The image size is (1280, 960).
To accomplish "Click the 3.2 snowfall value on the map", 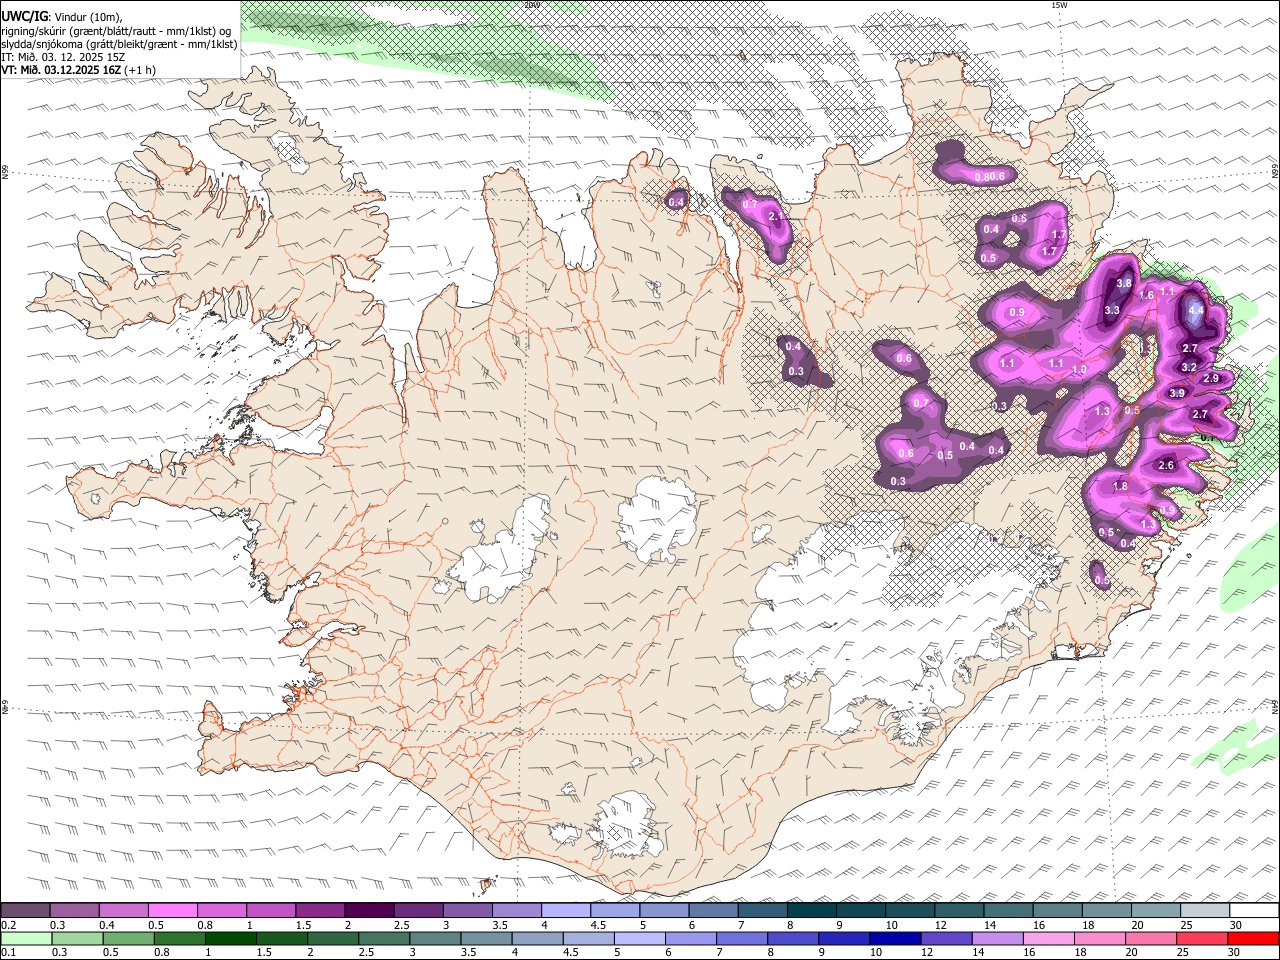I will (x=1189, y=367).
